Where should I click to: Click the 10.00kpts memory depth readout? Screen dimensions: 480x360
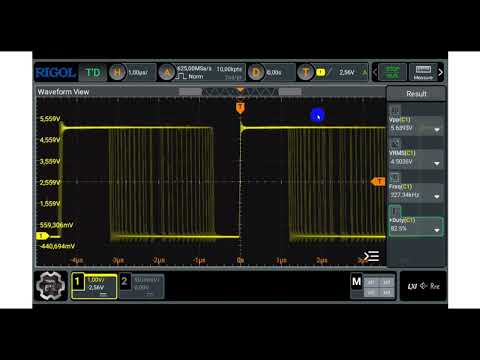pyautogui.click(x=229, y=69)
